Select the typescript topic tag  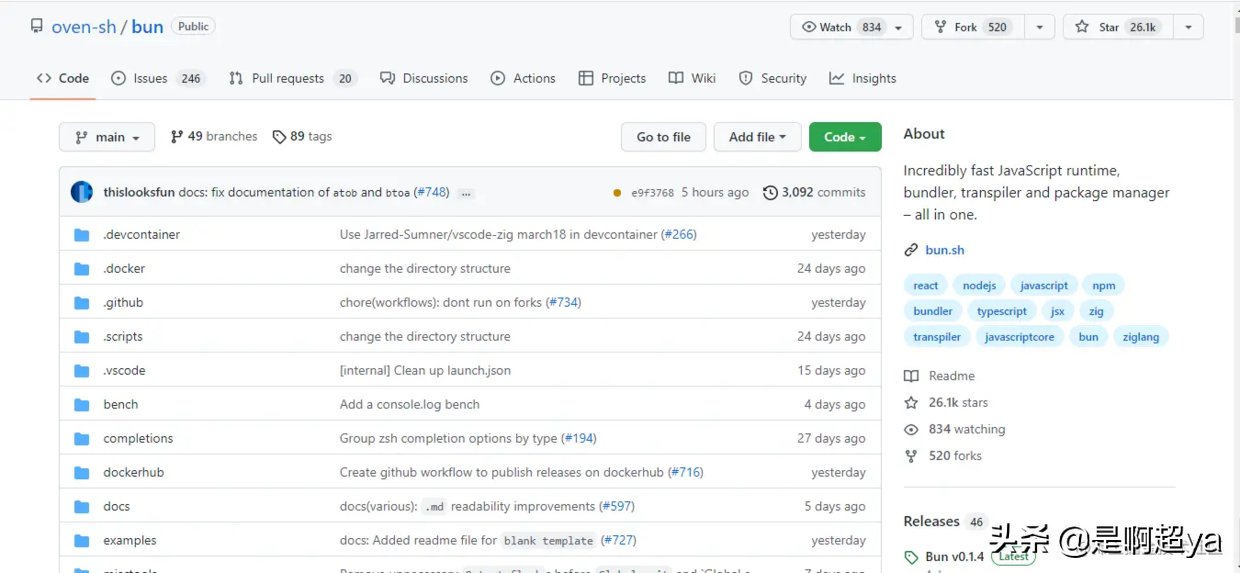[1002, 311]
